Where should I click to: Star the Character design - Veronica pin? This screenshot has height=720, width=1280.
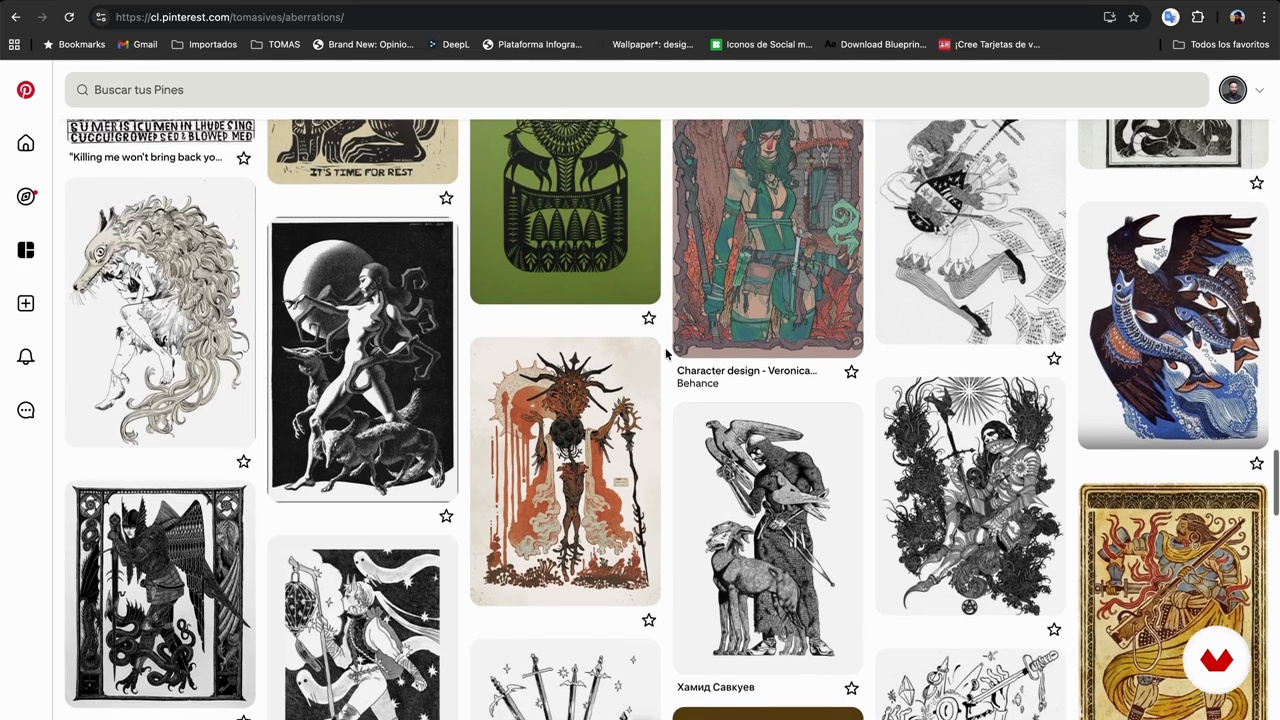click(851, 372)
